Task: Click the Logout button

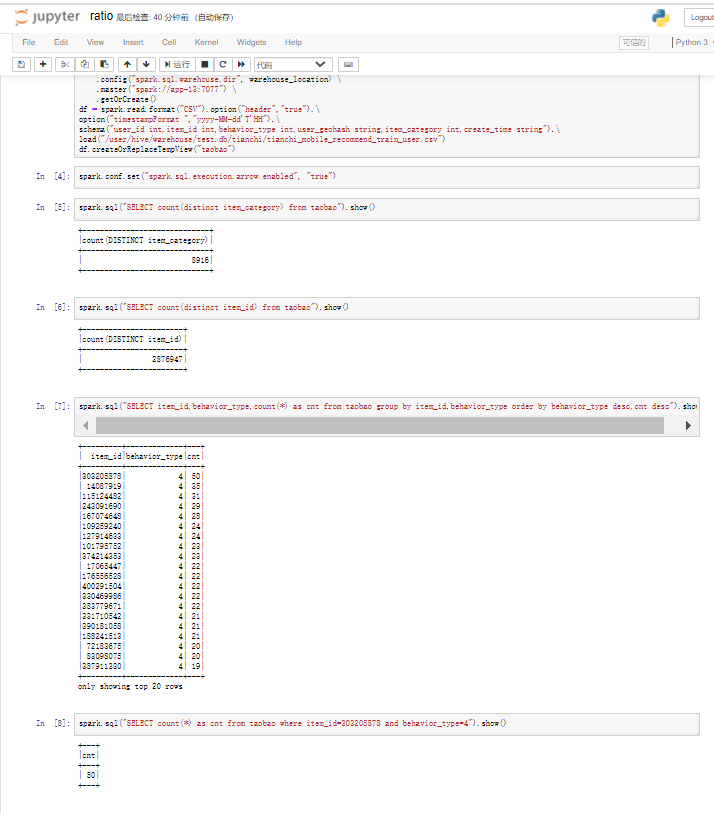Action: point(700,17)
